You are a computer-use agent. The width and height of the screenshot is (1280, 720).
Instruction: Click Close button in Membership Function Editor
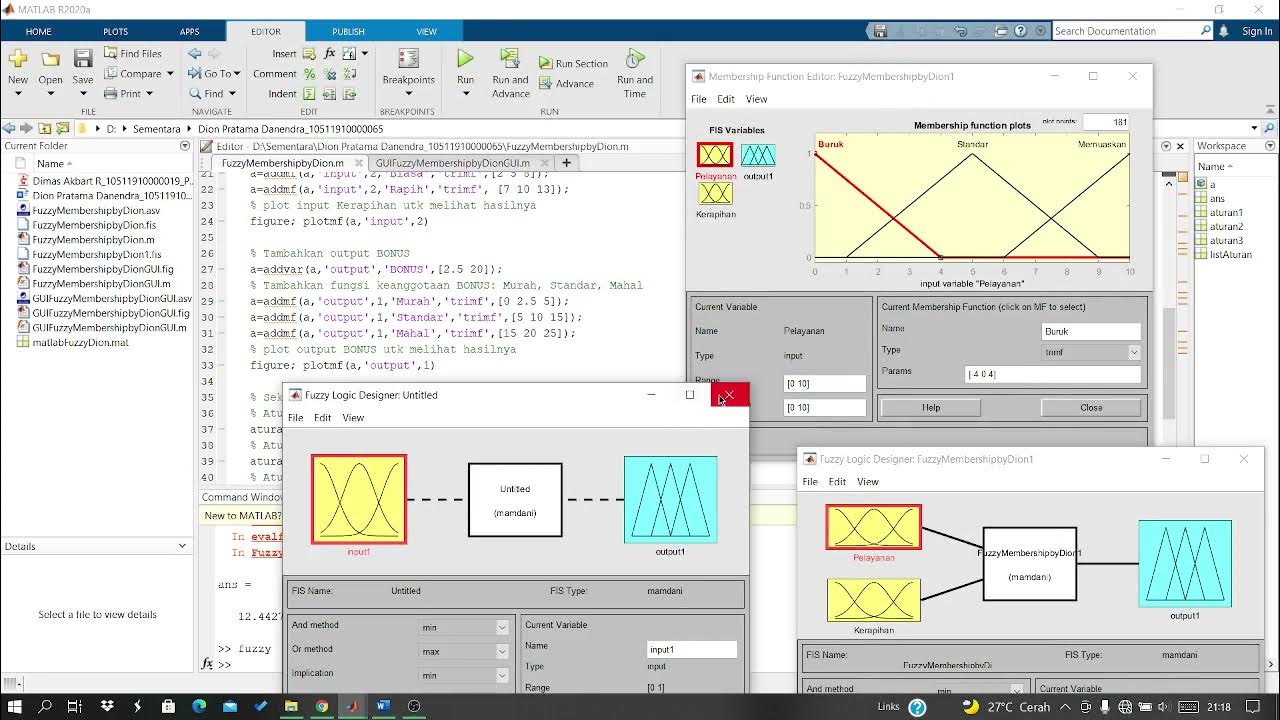[x=1091, y=408]
